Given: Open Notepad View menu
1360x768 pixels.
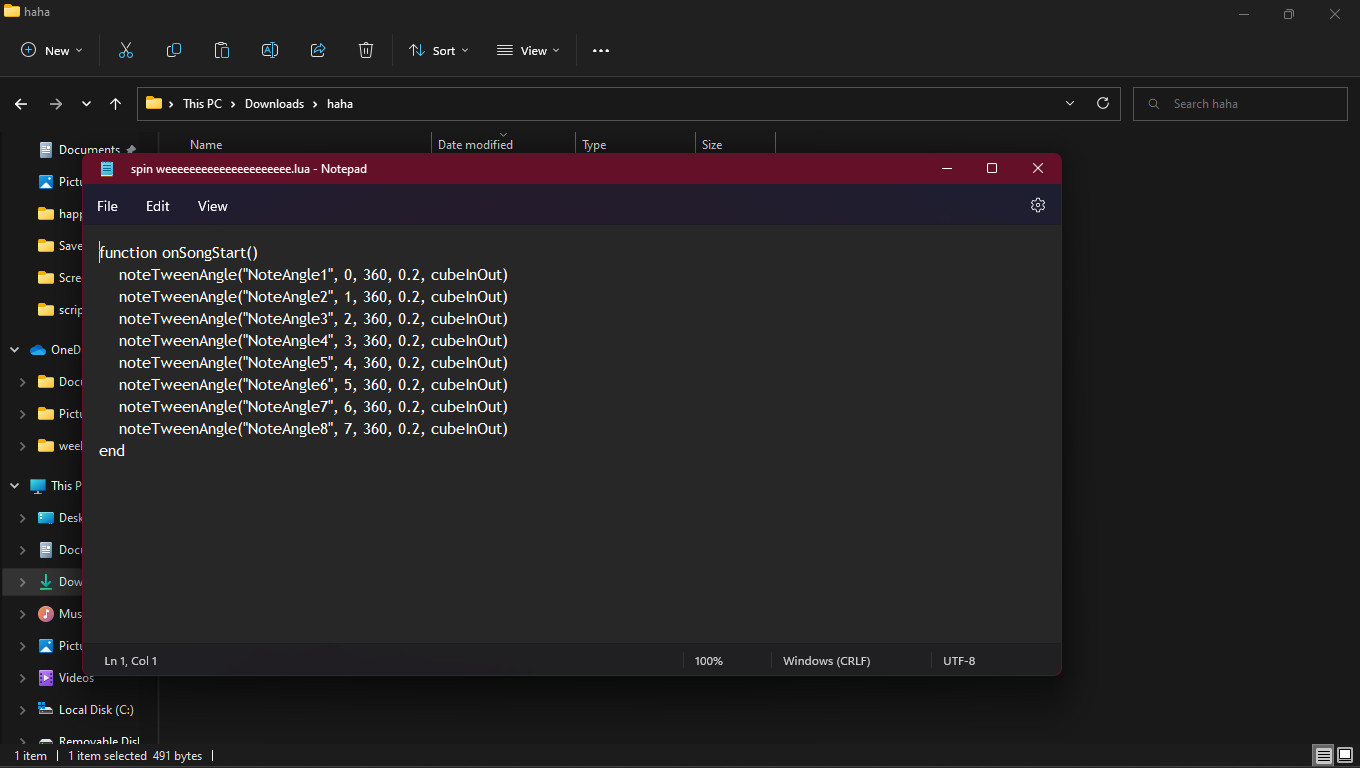Looking at the screenshot, I should [212, 206].
